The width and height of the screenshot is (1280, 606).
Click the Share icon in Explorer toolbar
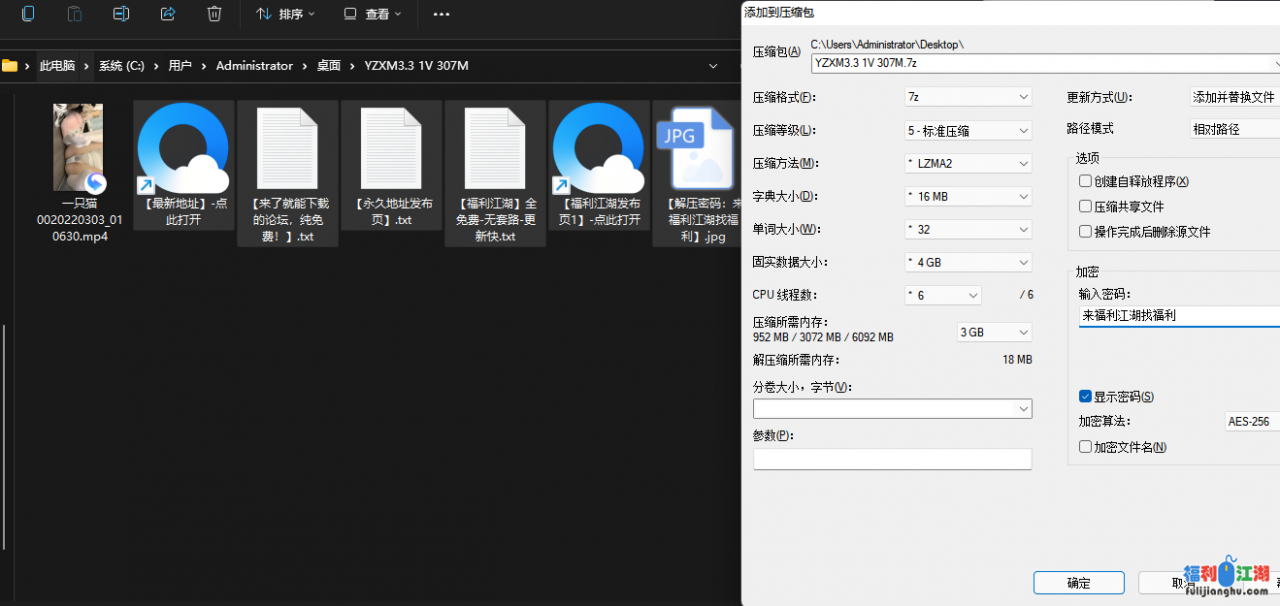point(167,14)
